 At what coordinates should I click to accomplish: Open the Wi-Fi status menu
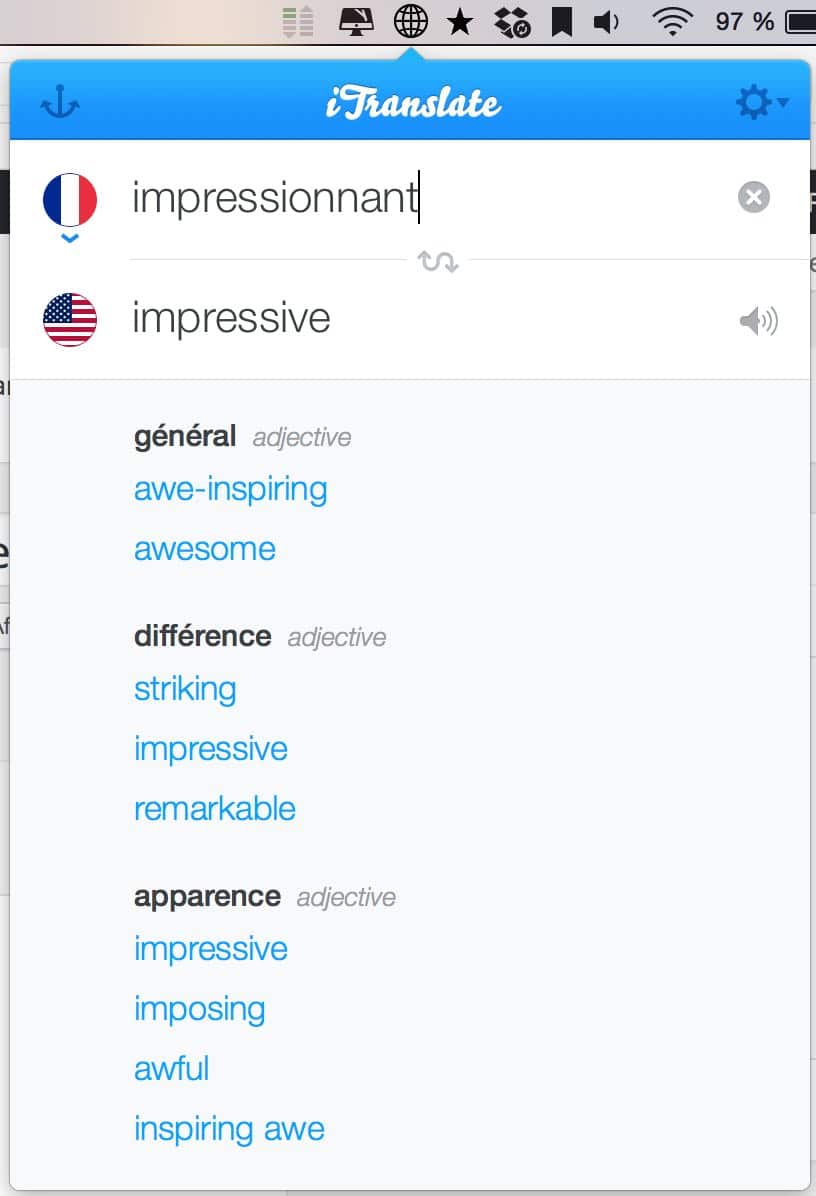click(672, 21)
